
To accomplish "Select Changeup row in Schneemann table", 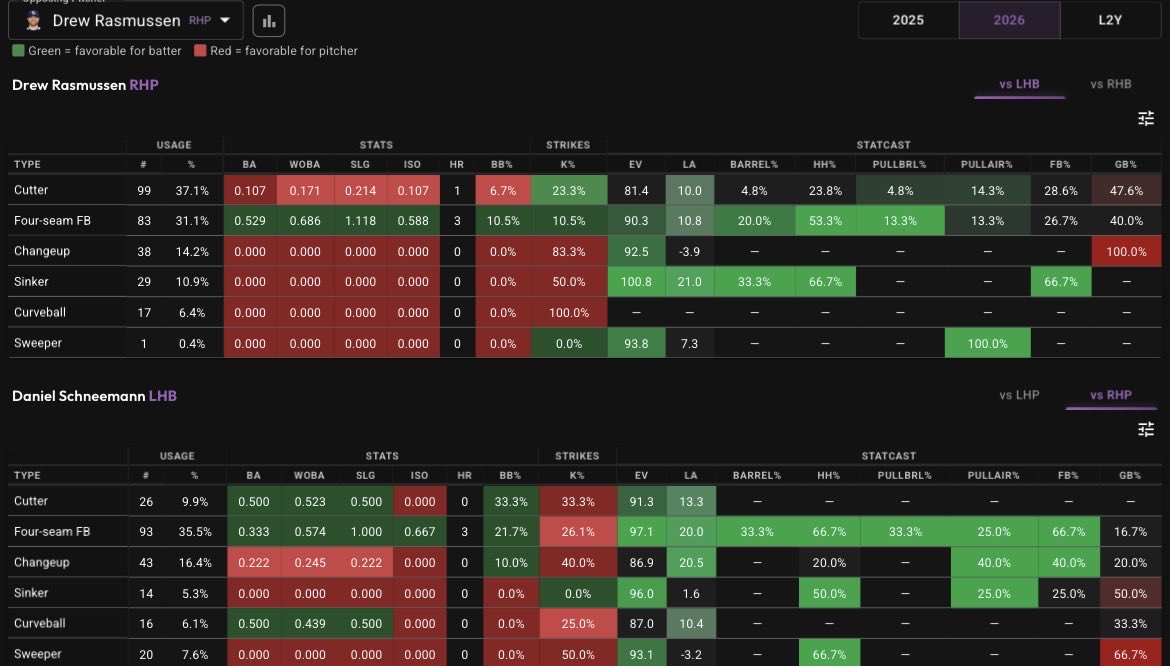I will click(585, 562).
